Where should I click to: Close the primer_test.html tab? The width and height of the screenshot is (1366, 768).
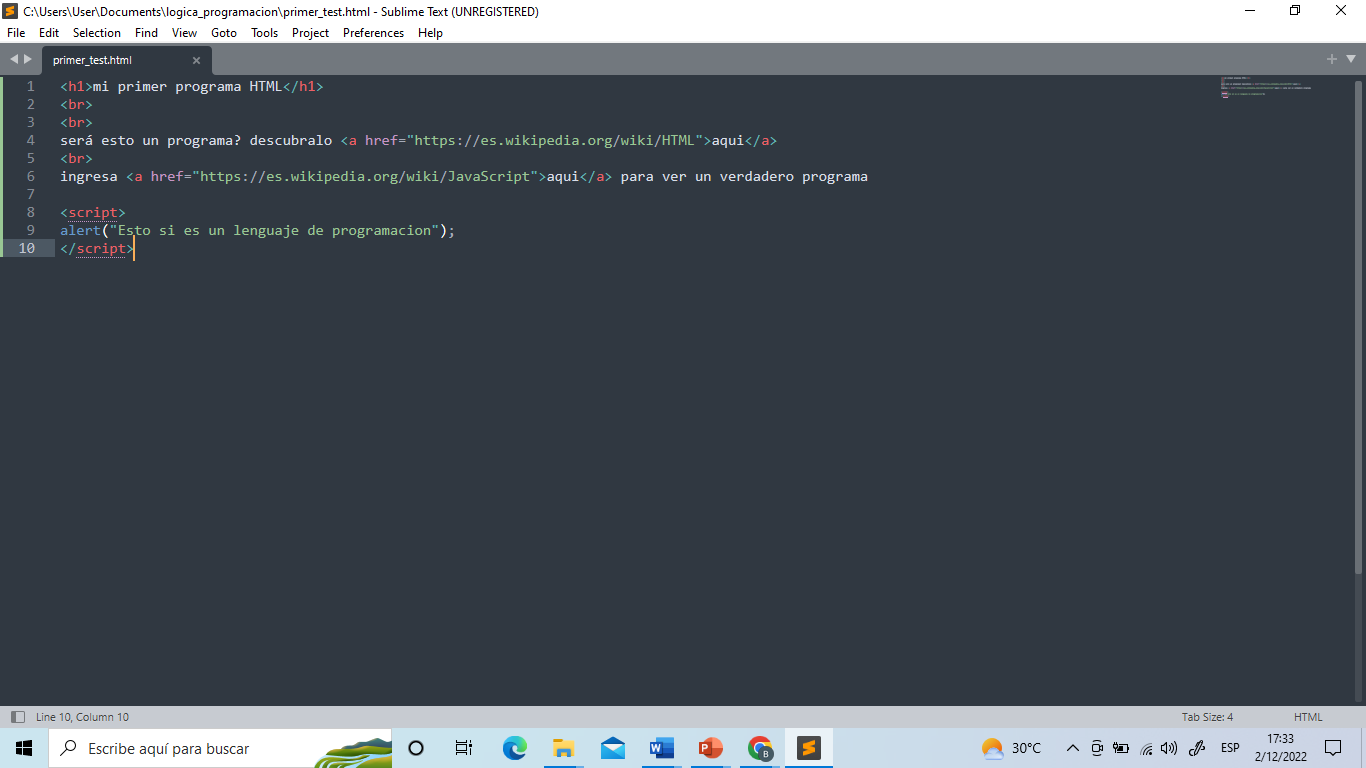point(196,60)
